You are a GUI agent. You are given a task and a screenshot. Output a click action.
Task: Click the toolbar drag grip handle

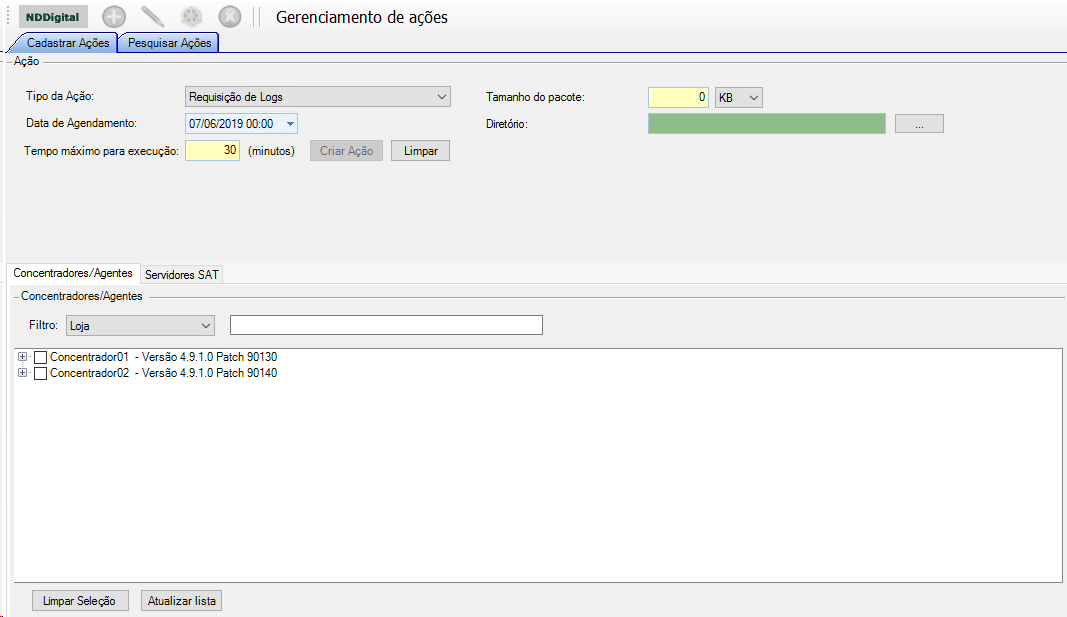coord(8,17)
